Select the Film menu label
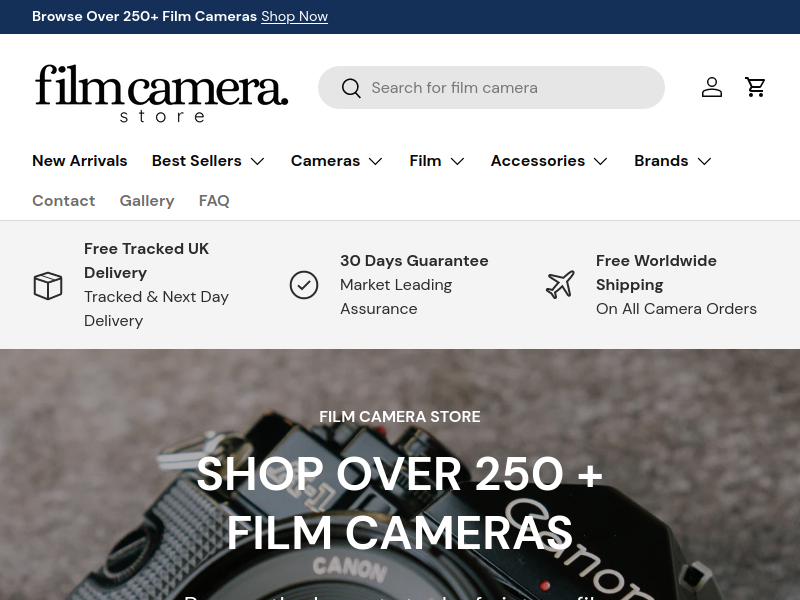 425,161
